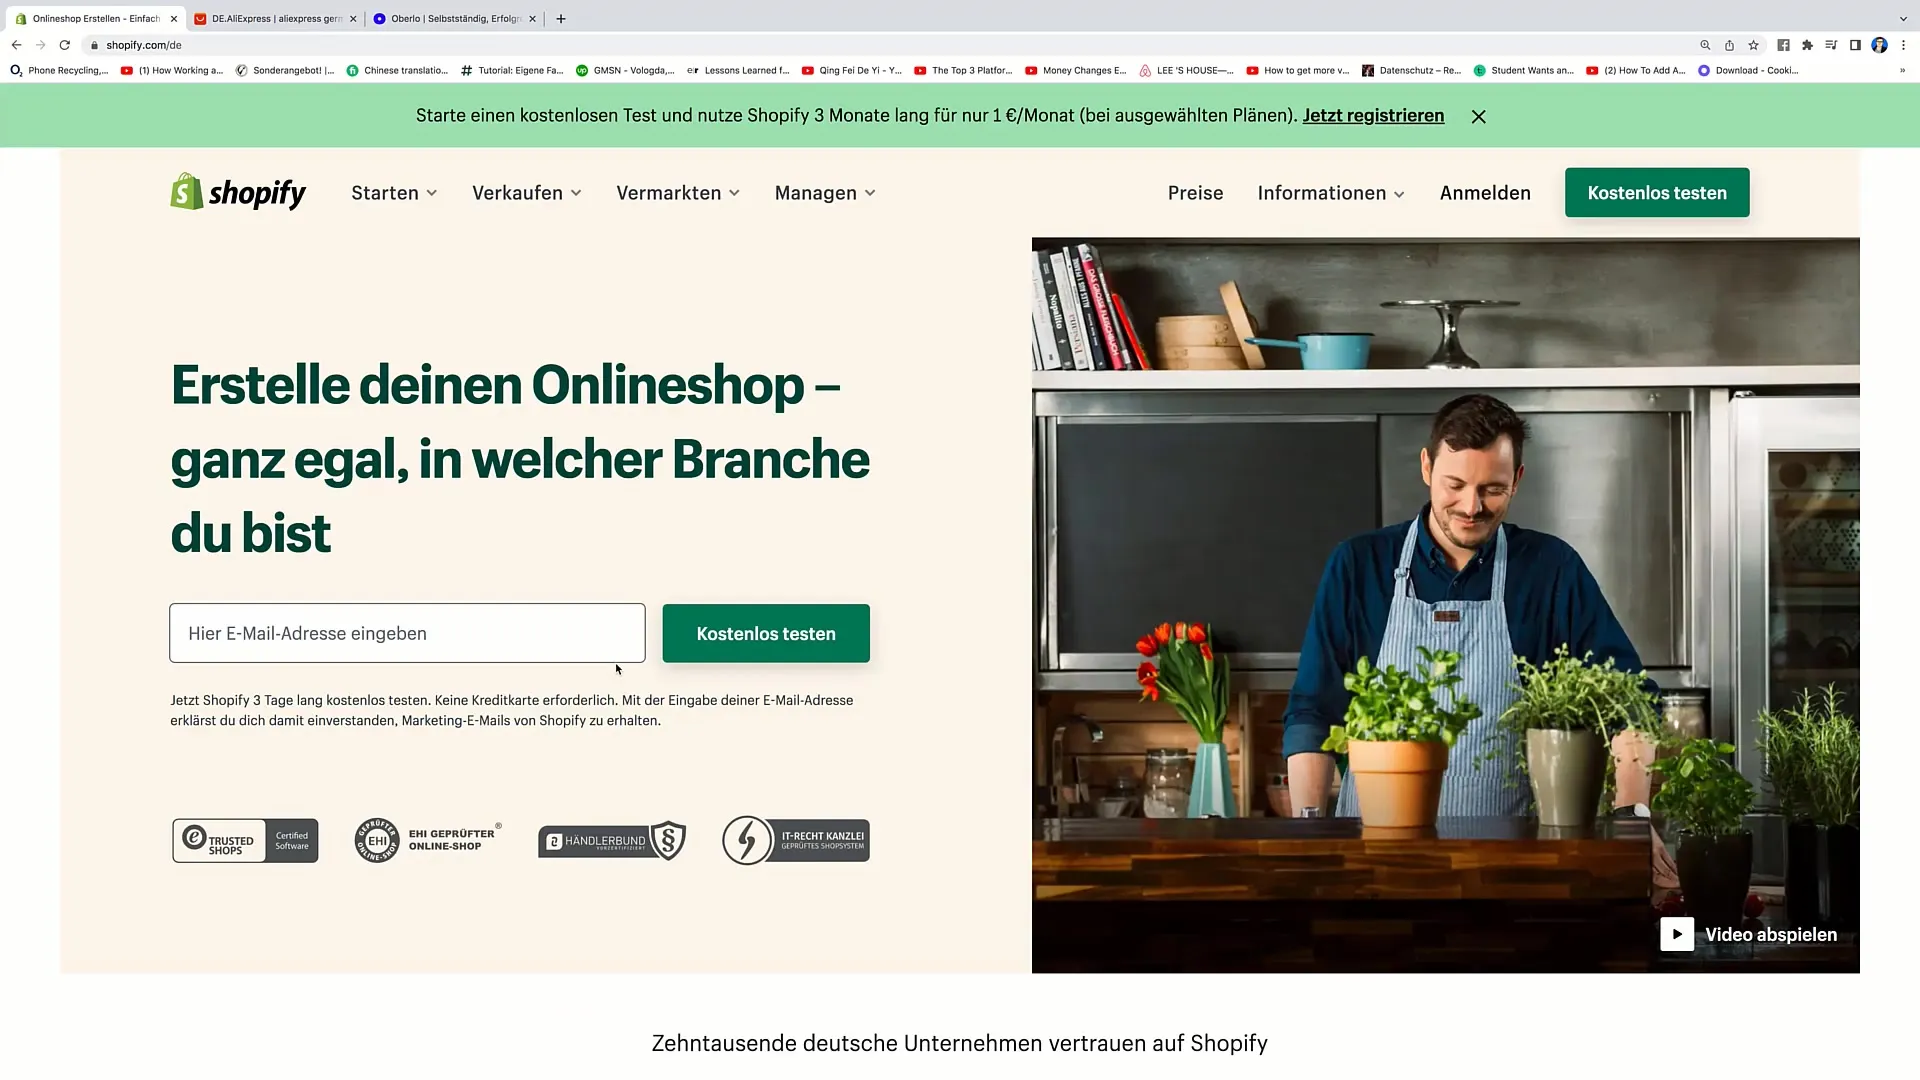
Task: Dismiss the green promo banner
Action: tap(1478, 116)
